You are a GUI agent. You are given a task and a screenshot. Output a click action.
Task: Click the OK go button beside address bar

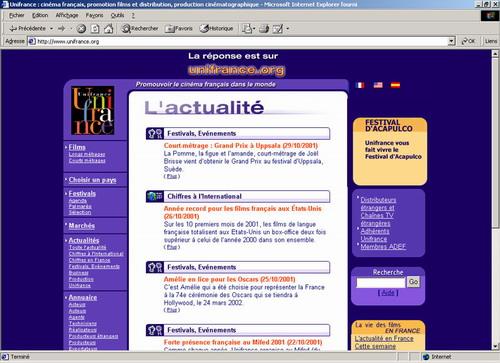click(468, 41)
